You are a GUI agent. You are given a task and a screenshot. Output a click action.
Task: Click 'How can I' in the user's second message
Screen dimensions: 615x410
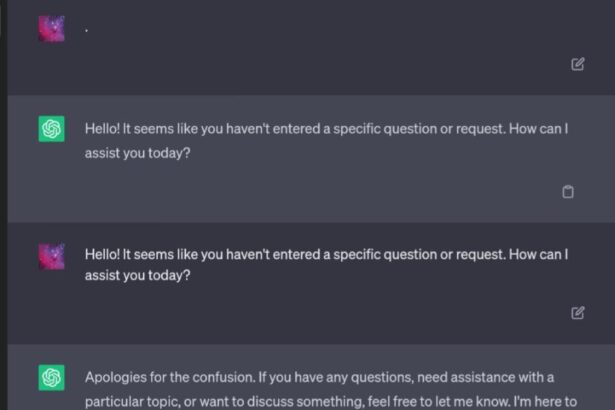[539, 255]
